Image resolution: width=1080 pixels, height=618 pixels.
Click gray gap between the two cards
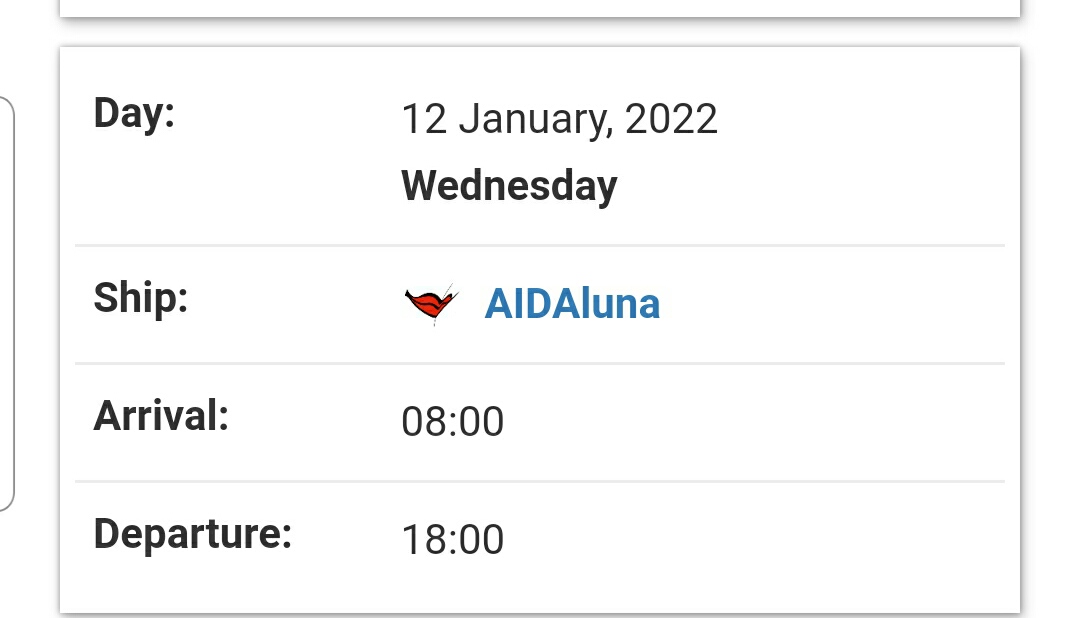(540, 32)
